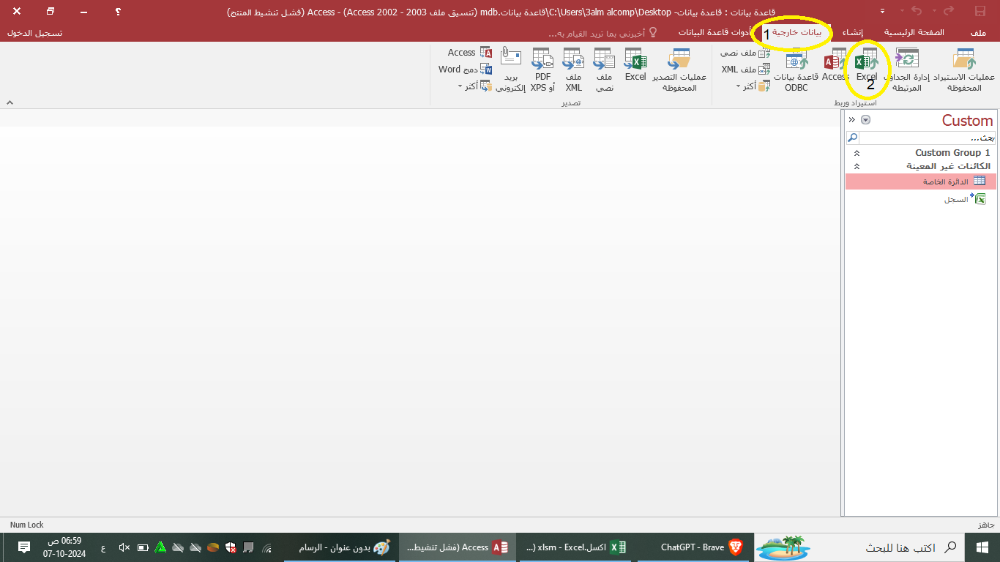Open saved imports (عمليات الاستيراد المحفوظة)
The height and width of the screenshot is (562, 1000).
point(964,70)
